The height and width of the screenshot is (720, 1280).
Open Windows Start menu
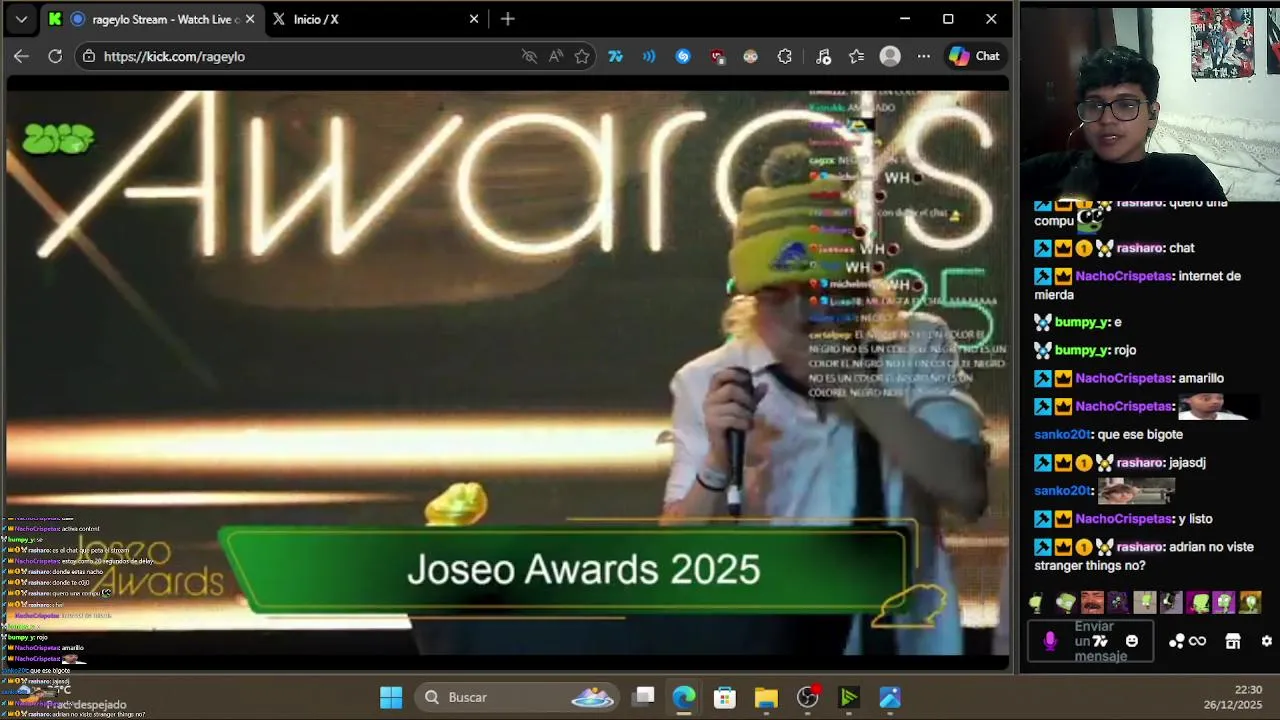(x=391, y=697)
